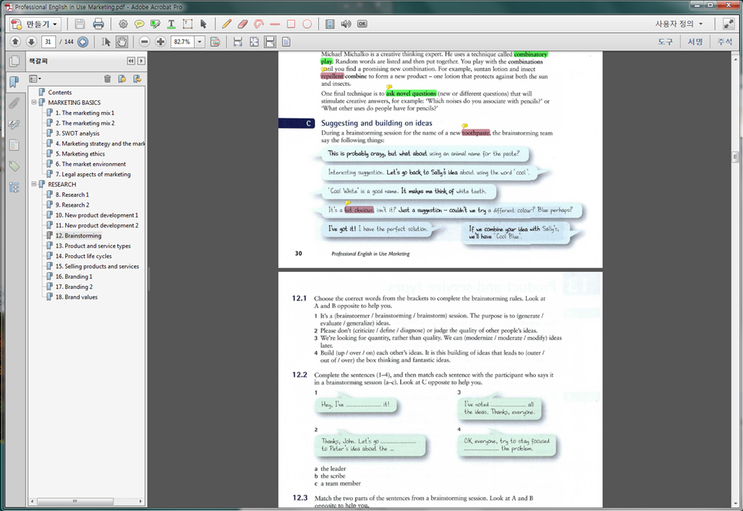Open the bookmark options menu dropdown
Viewport: 743px width, 511px height.
click(35, 79)
